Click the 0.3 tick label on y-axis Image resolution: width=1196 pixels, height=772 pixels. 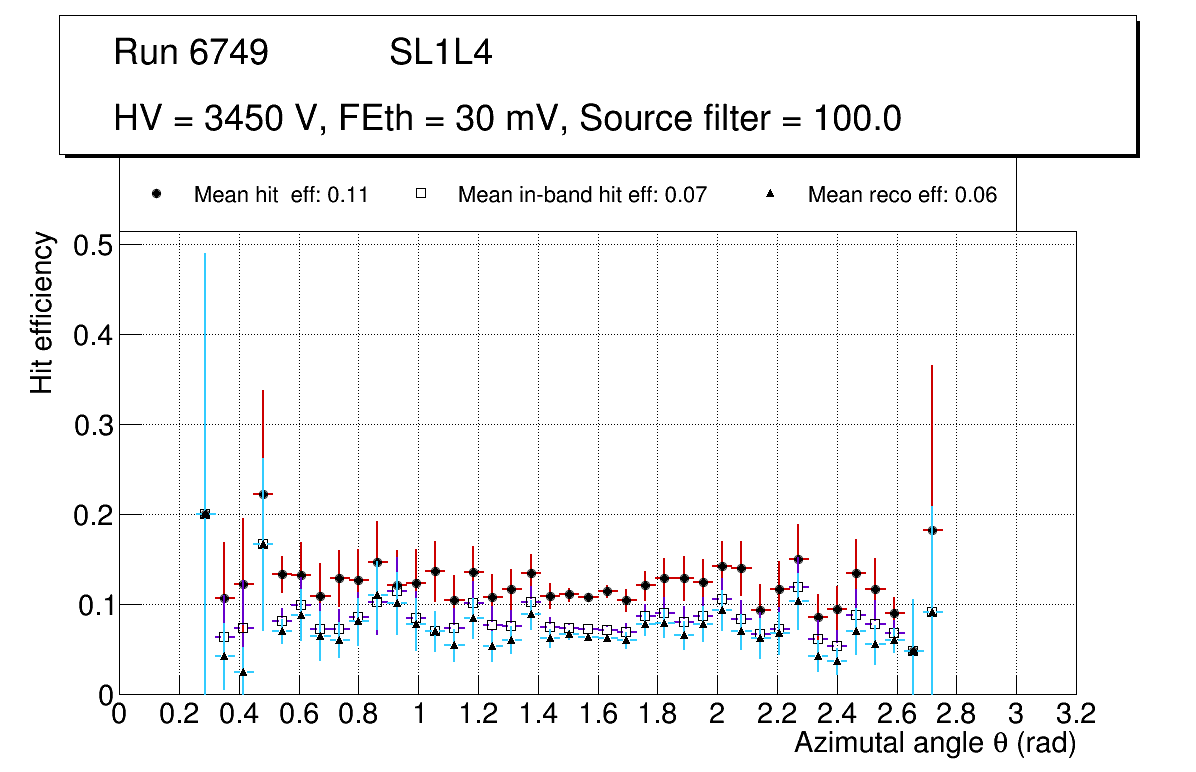coord(94,425)
